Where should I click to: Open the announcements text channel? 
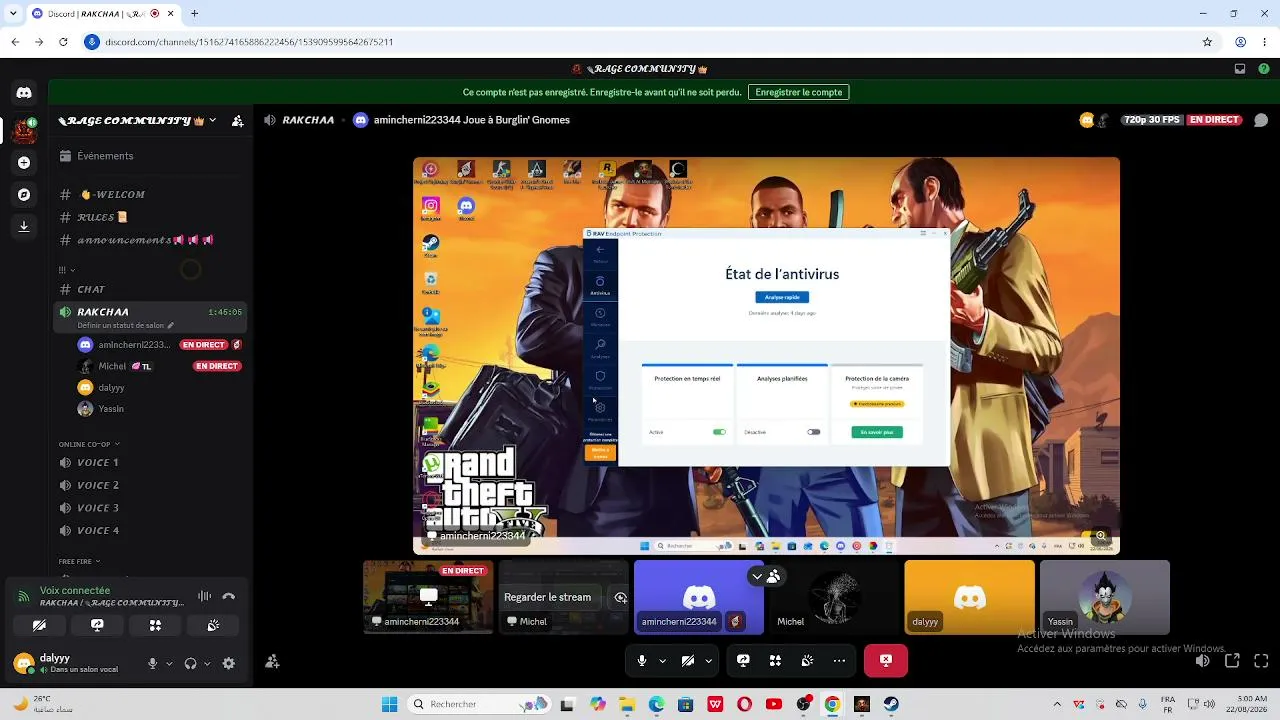point(150,240)
